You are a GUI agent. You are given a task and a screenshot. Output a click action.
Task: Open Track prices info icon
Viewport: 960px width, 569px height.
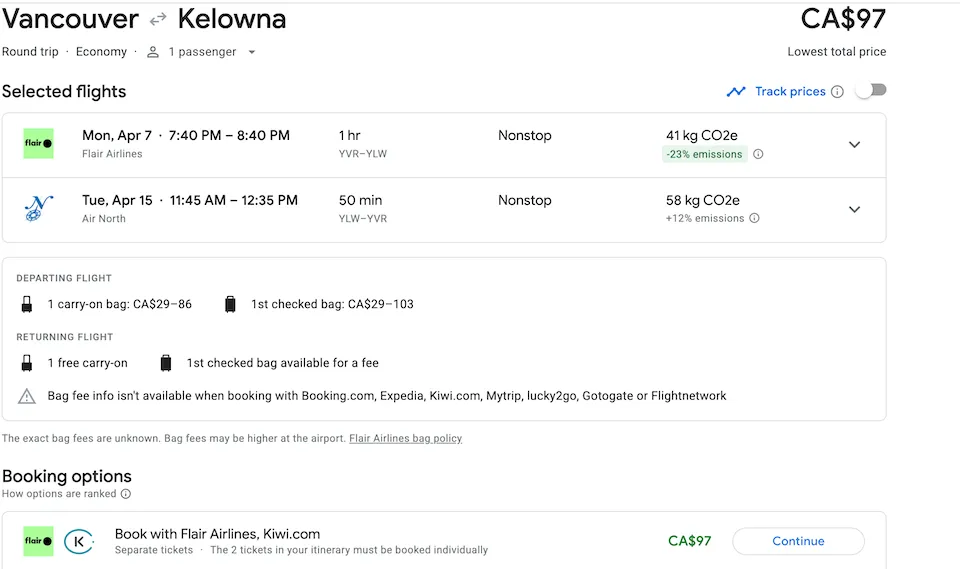click(837, 92)
